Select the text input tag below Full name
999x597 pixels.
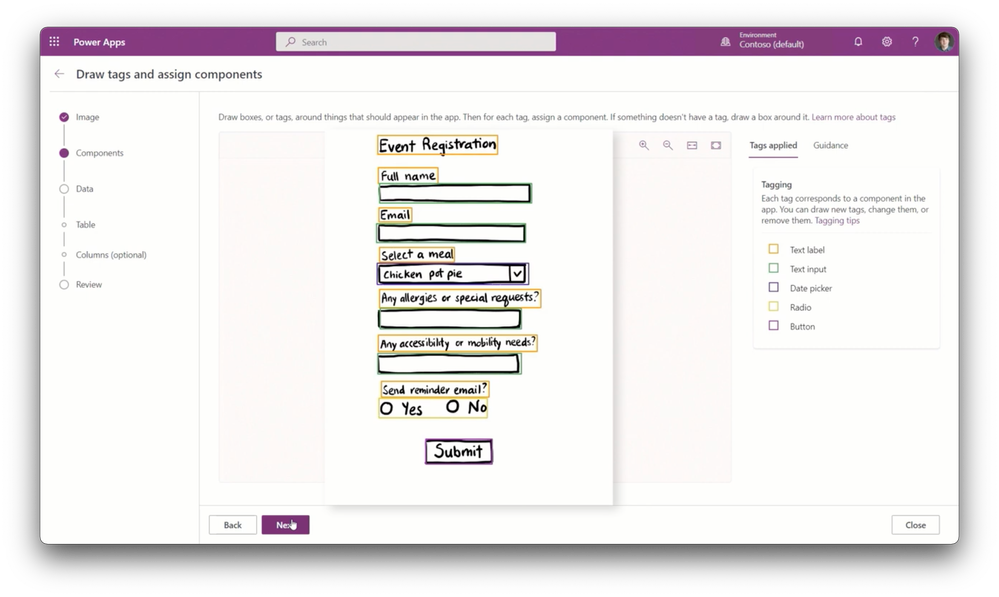(455, 193)
